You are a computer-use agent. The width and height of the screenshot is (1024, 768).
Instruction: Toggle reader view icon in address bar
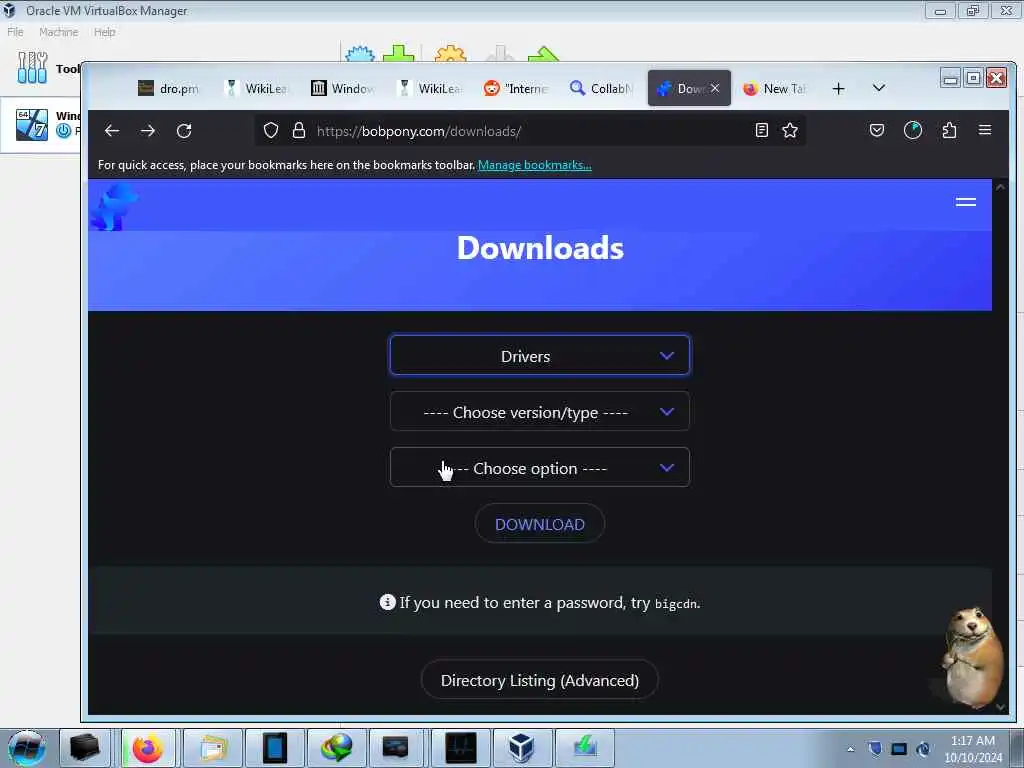[x=761, y=131]
